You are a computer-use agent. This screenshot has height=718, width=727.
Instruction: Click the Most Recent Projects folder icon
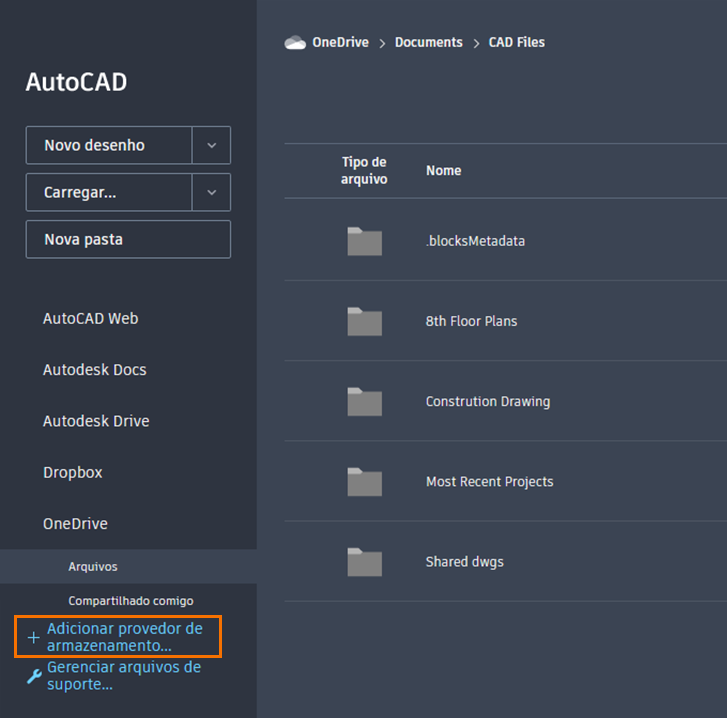pos(364,482)
